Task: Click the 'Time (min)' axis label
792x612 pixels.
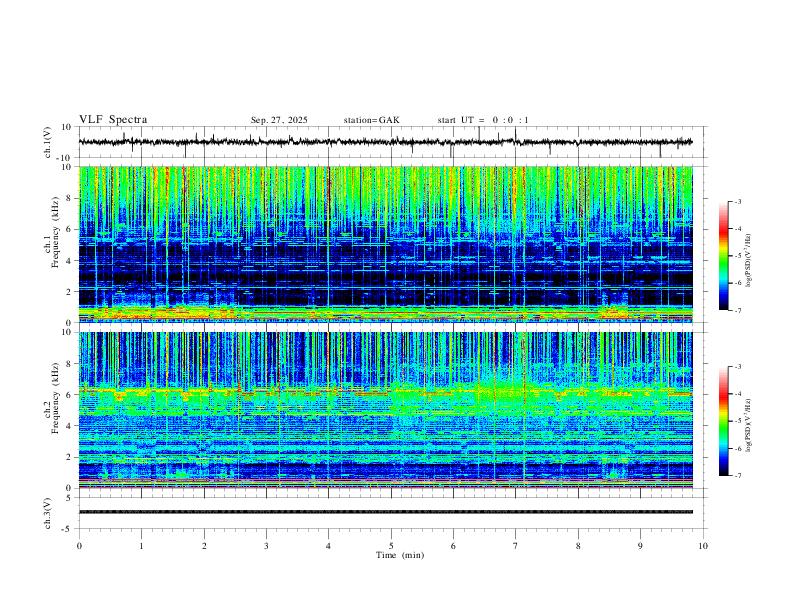Action: point(400,555)
